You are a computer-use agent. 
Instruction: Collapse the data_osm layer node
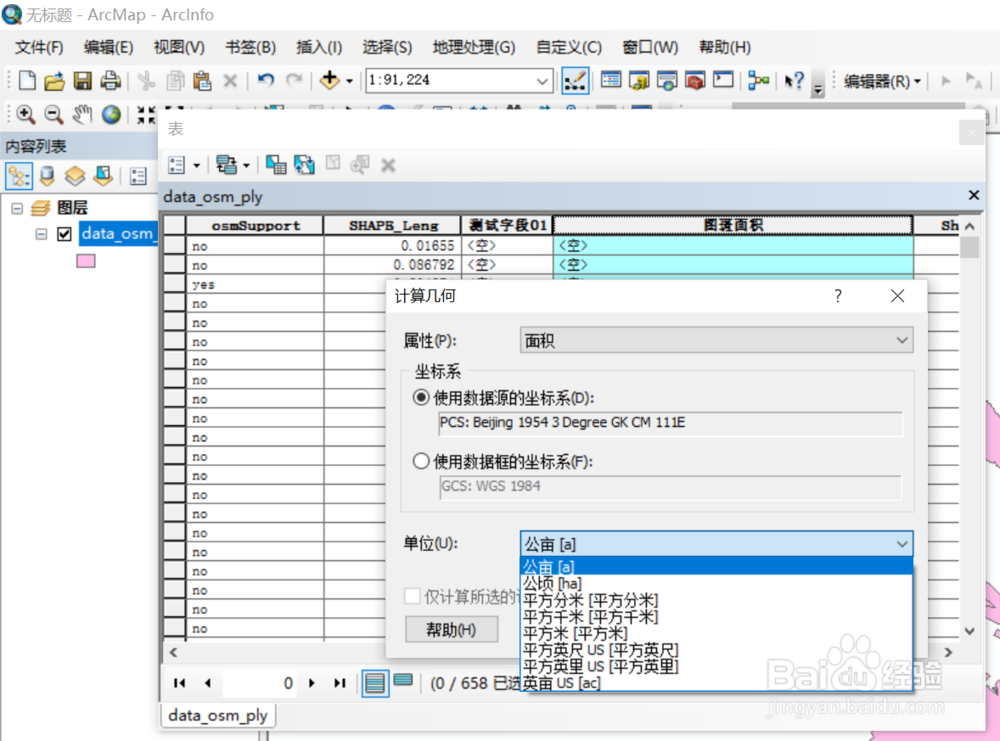[x=41, y=234]
